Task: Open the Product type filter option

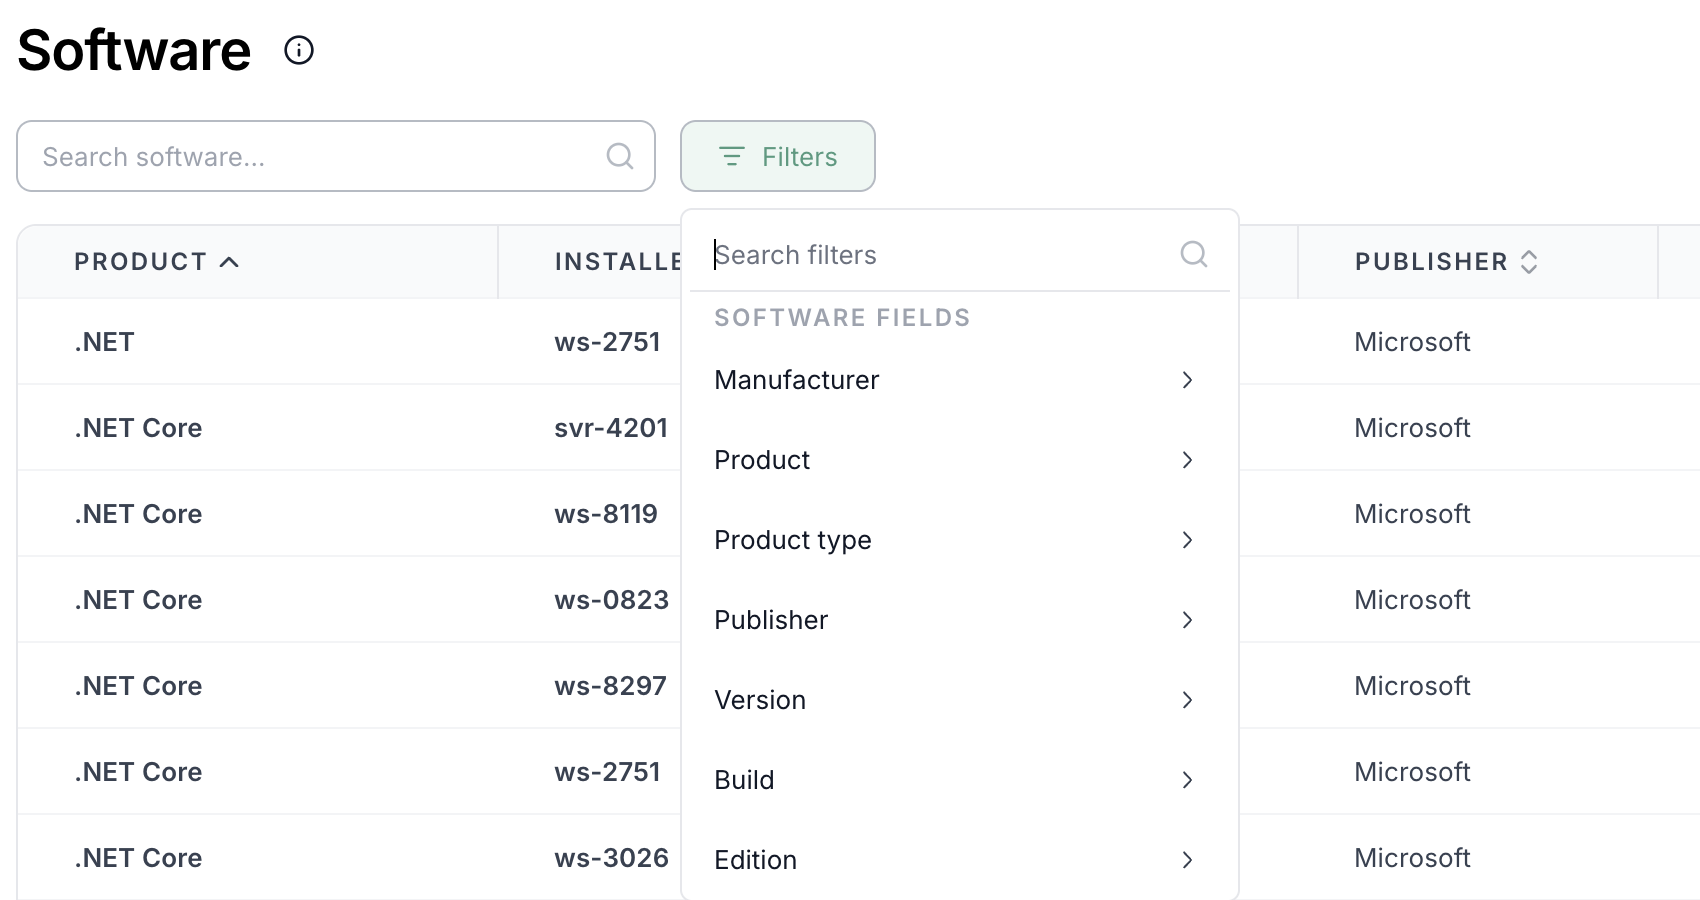Action: point(959,540)
